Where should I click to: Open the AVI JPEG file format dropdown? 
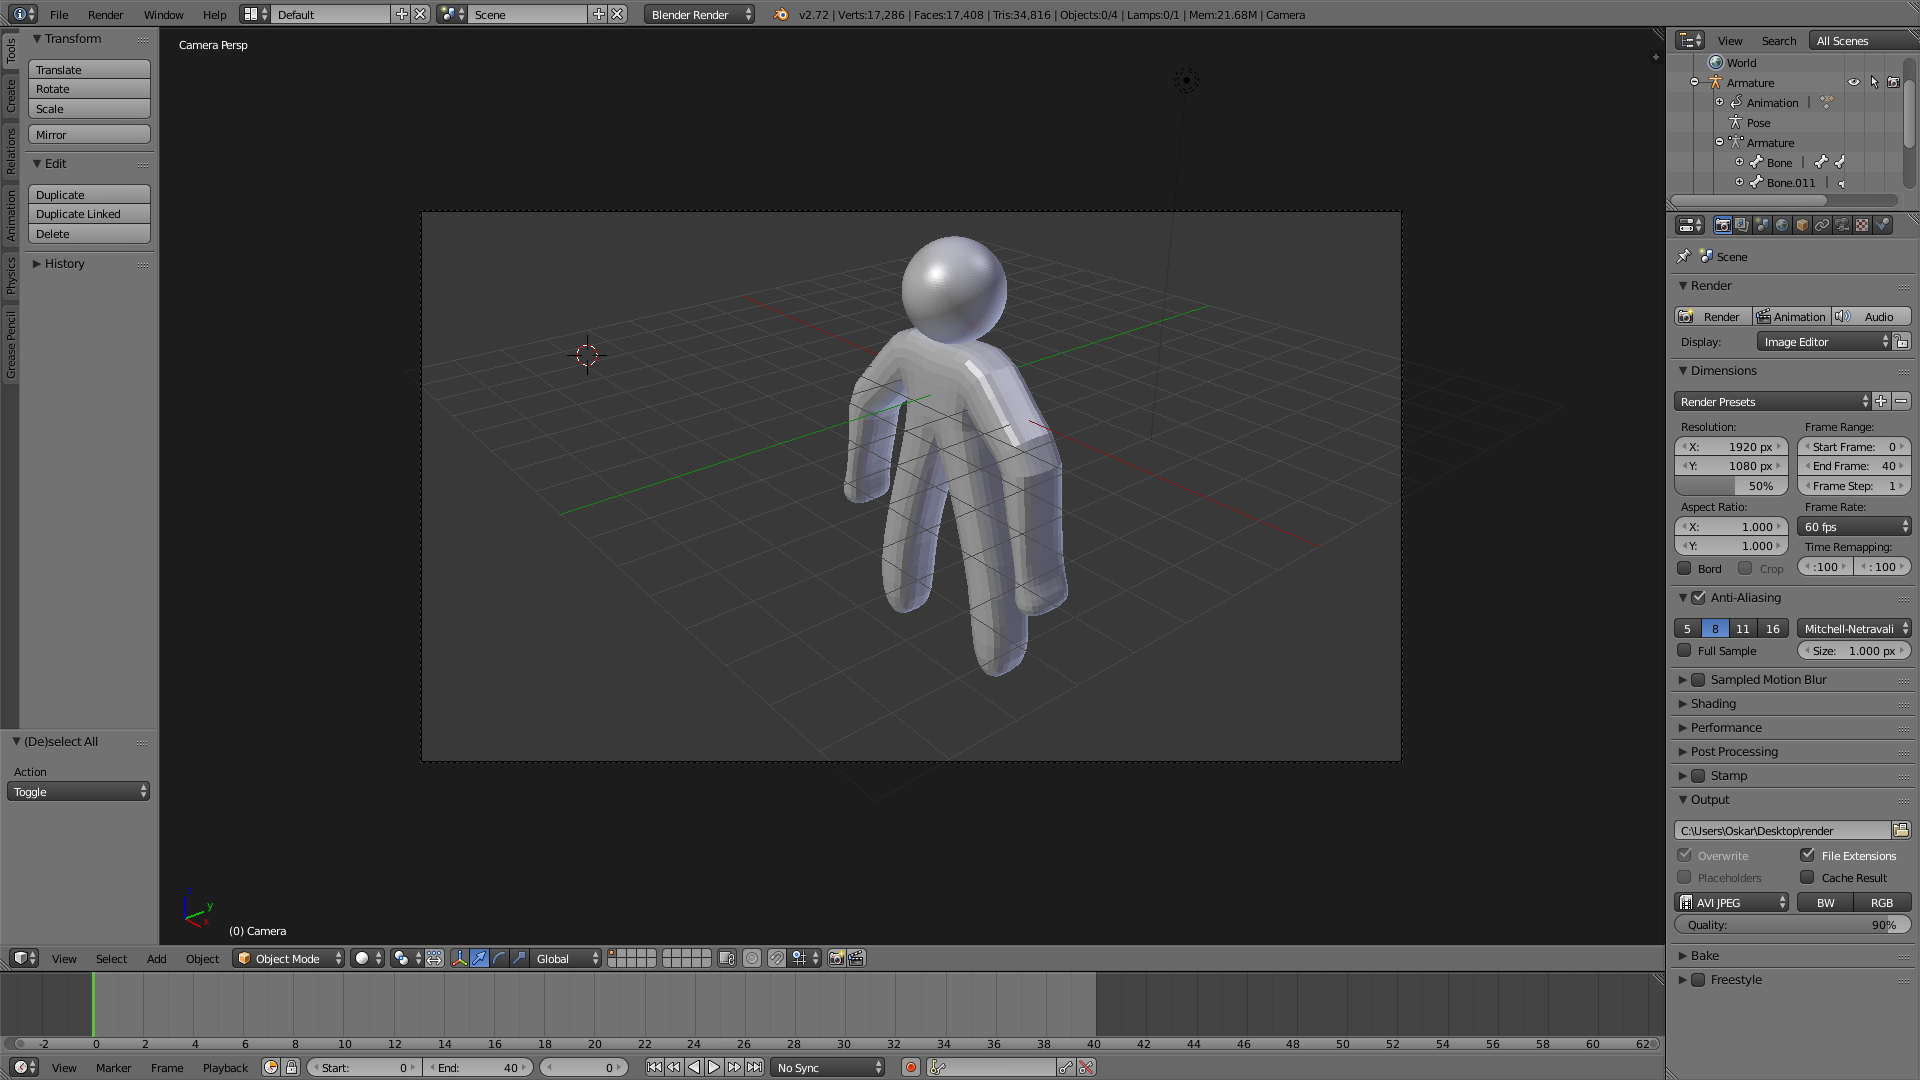1731,902
